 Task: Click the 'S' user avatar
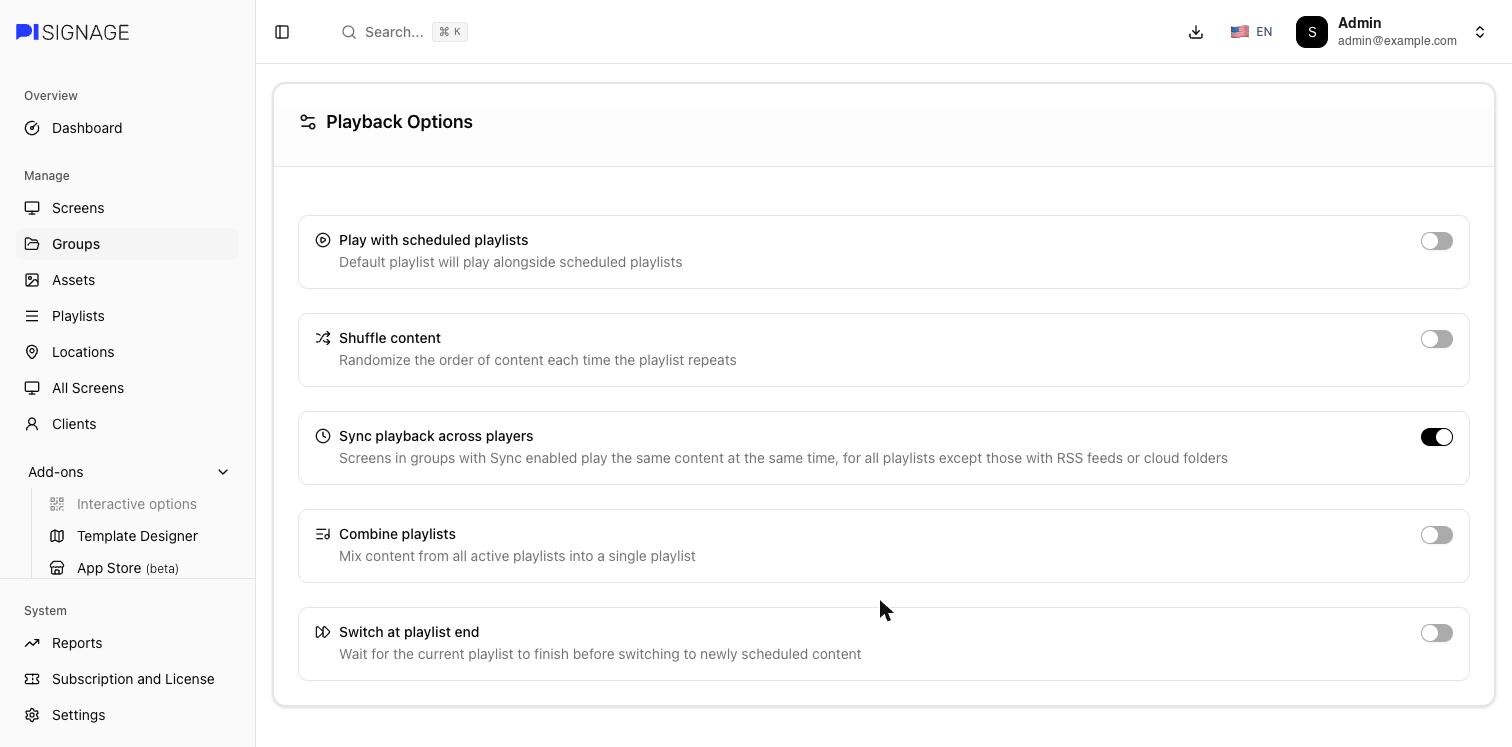tap(1312, 32)
